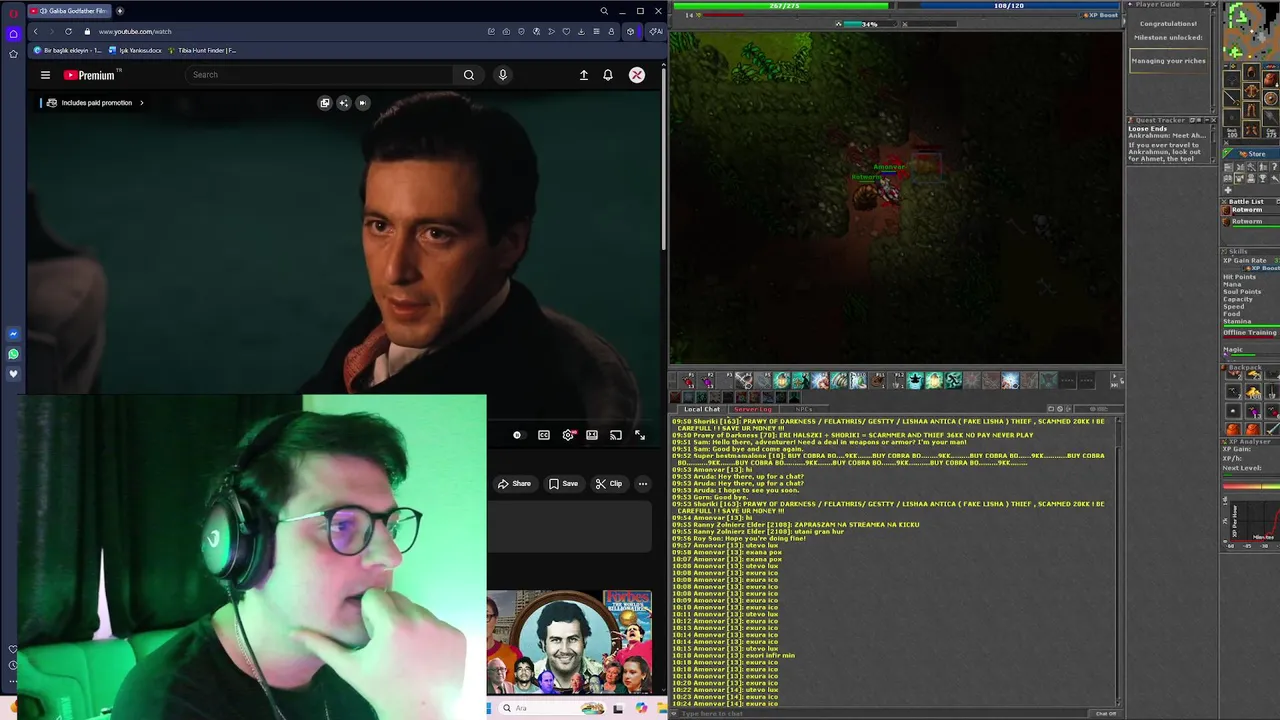
Task: Close the Quest Tracker panel
Action: click(1213, 120)
